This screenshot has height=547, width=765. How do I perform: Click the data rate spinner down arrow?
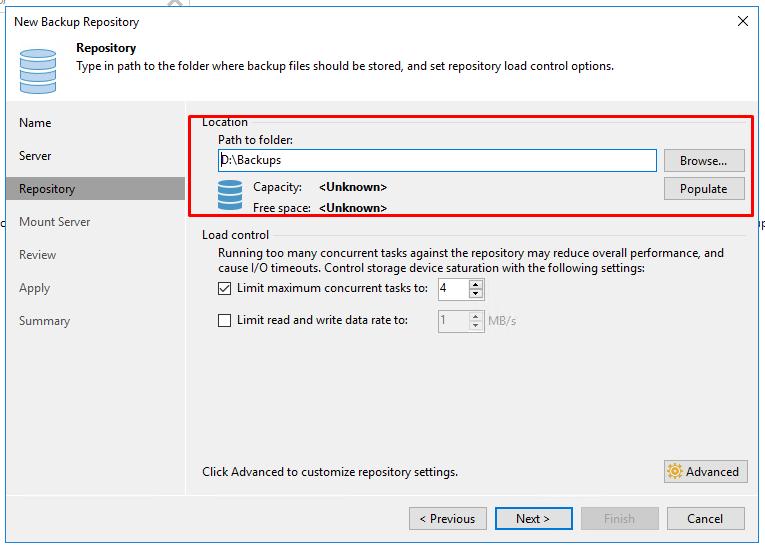(x=476, y=325)
